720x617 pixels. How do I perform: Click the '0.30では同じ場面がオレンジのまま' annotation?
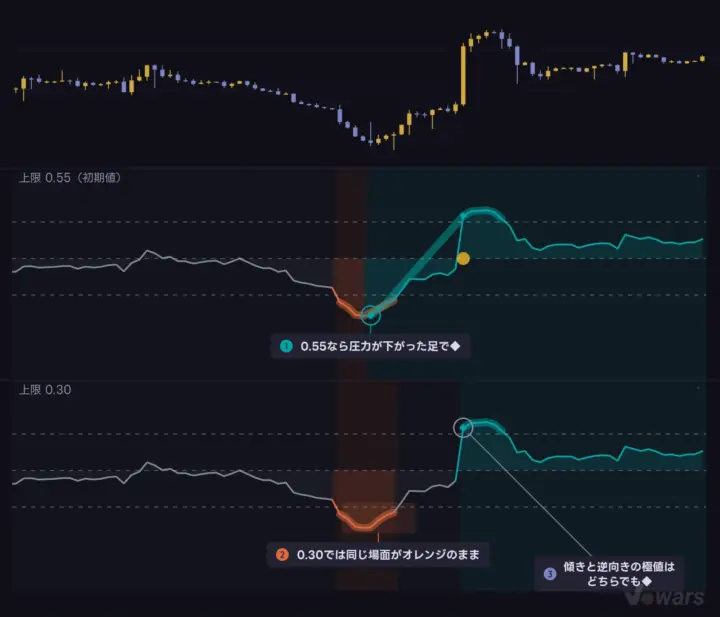[x=378, y=555]
